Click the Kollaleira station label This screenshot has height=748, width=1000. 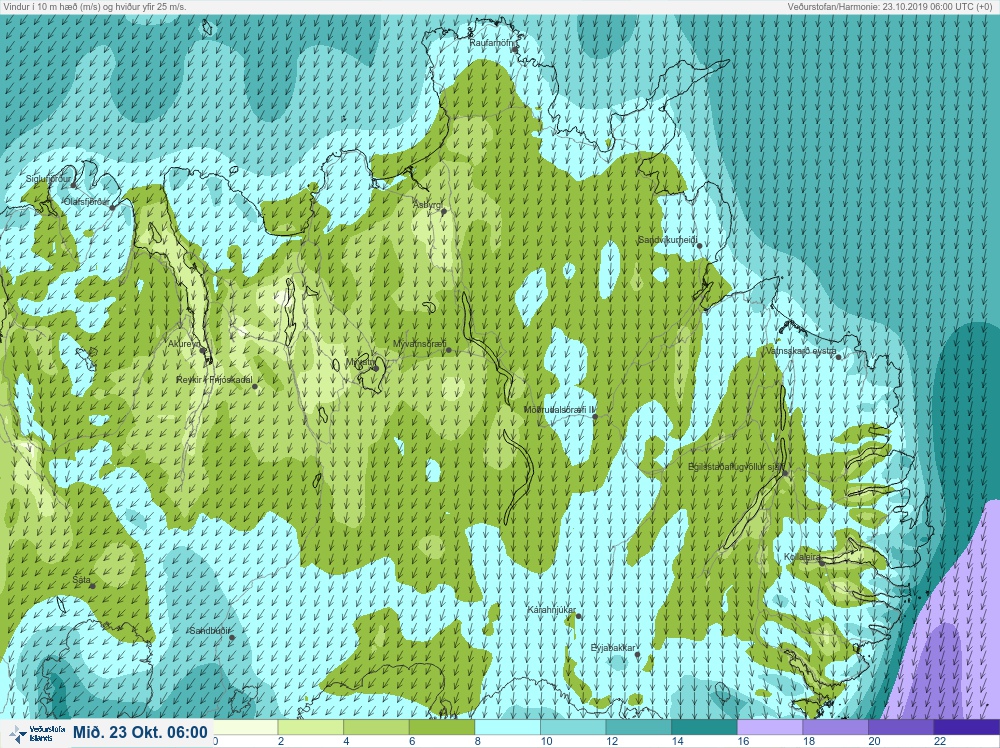tap(802, 557)
